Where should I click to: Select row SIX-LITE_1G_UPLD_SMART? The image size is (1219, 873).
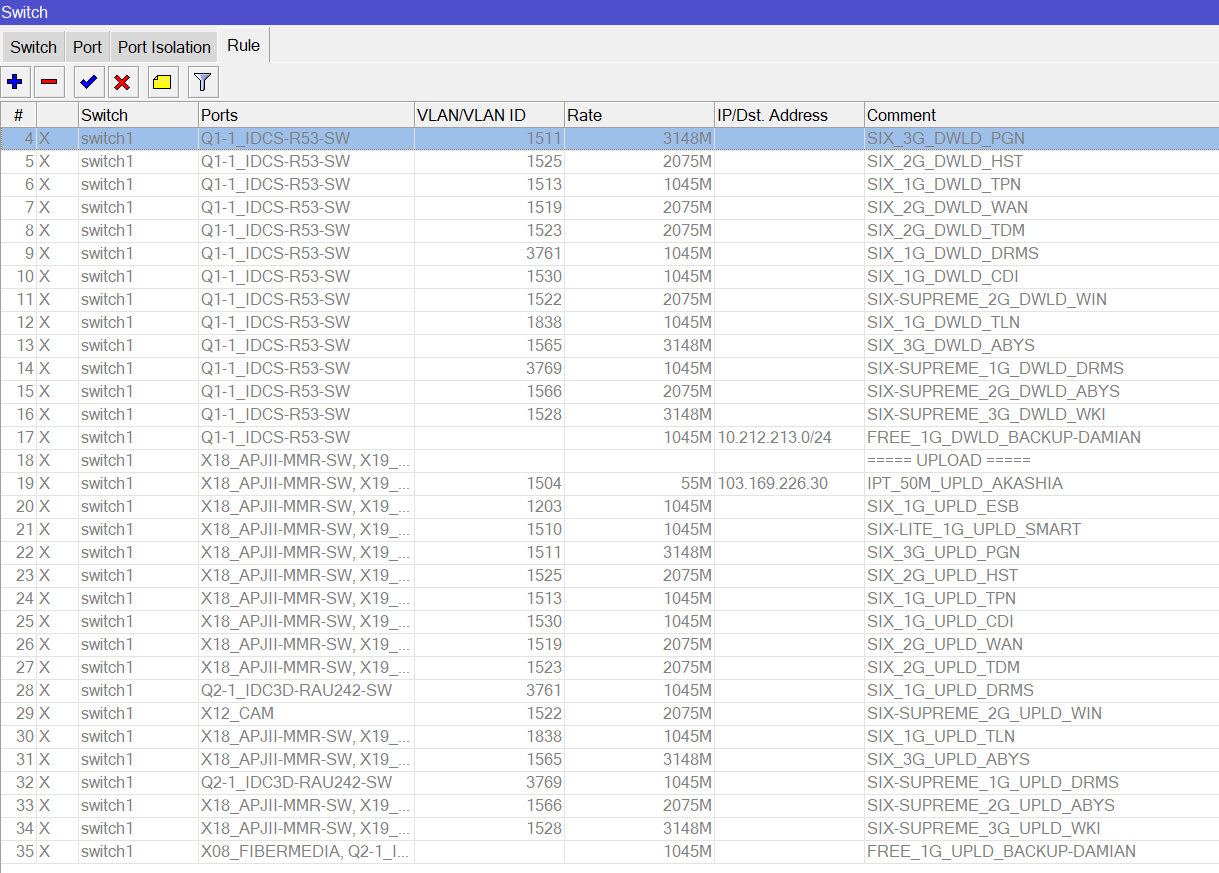(x=609, y=529)
